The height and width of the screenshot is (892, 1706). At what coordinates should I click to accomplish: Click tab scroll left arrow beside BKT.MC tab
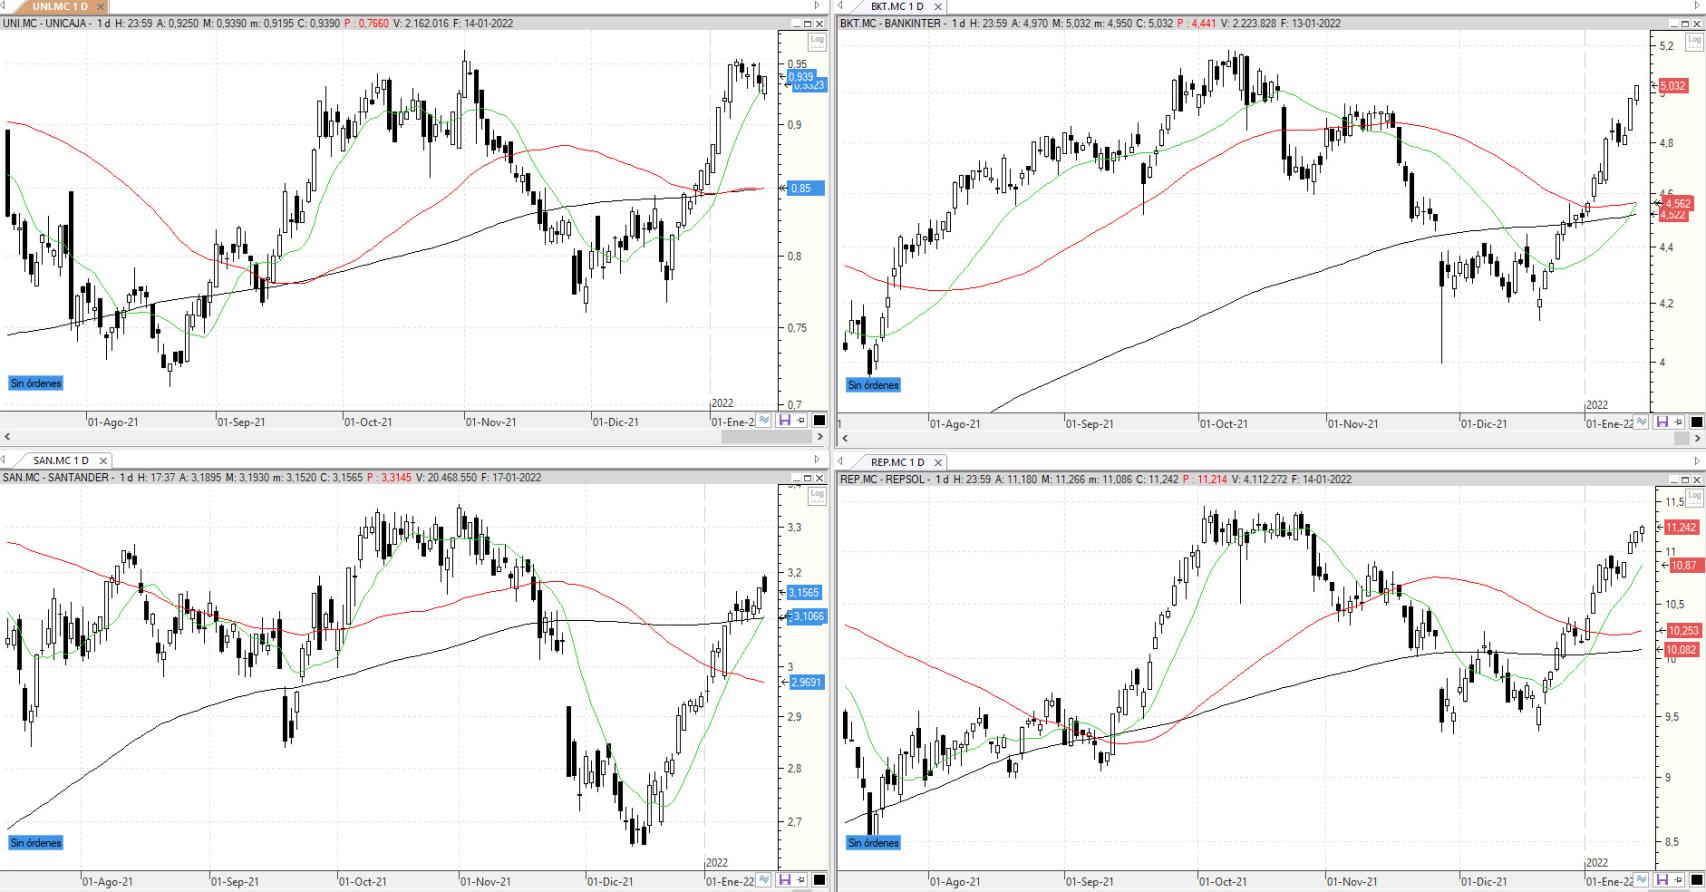click(x=842, y=6)
